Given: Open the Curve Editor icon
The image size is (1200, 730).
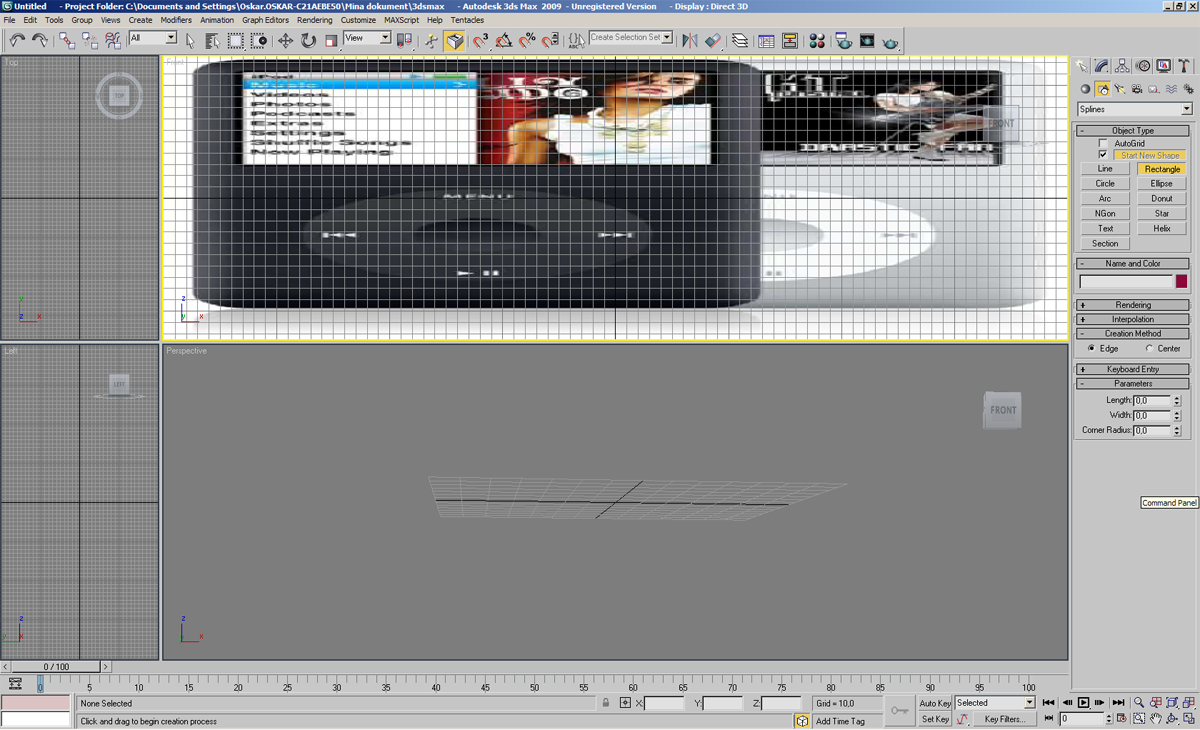Looking at the screenshot, I should 766,40.
